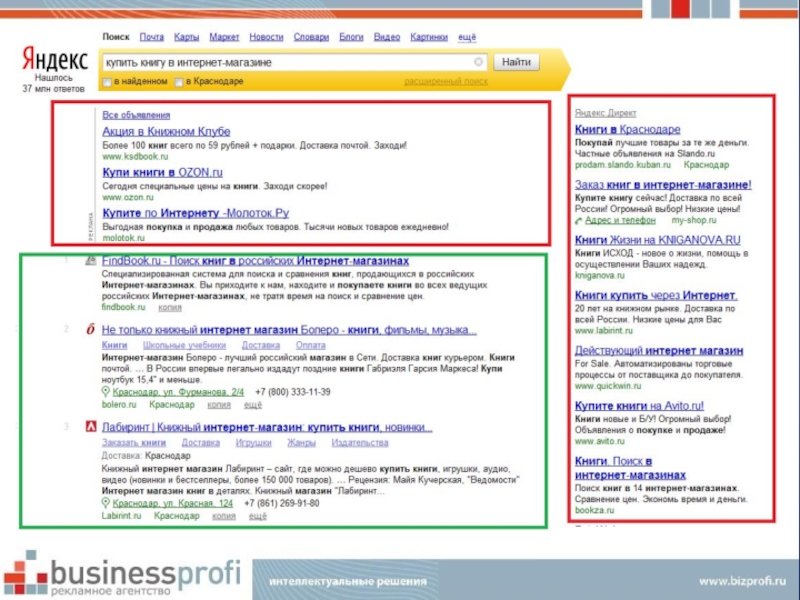Open the FindBook.ru search result title
The width and height of the screenshot is (800, 600).
(x=255, y=261)
